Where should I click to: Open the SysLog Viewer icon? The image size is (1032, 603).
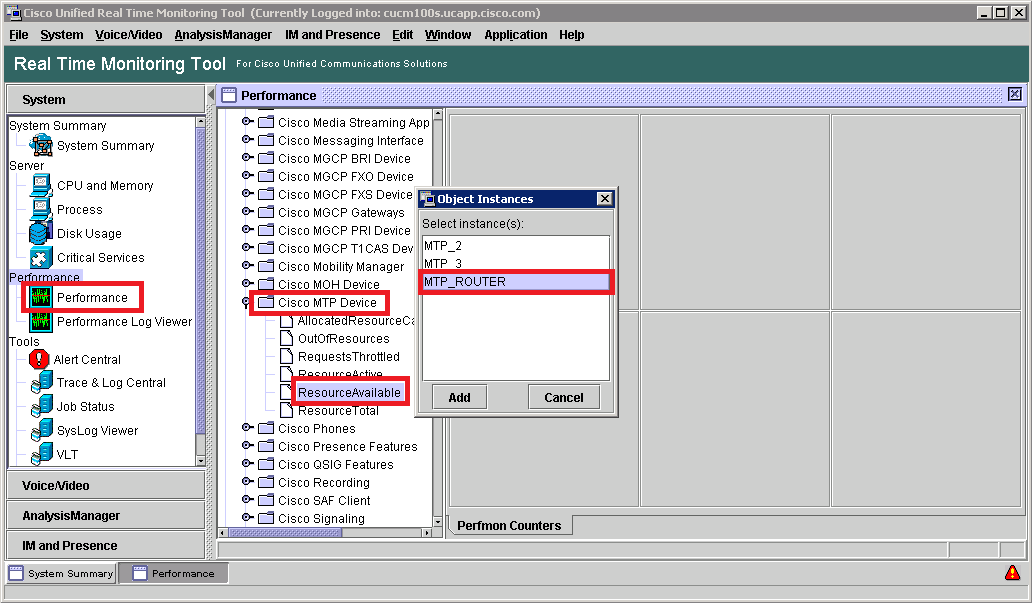pos(40,430)
